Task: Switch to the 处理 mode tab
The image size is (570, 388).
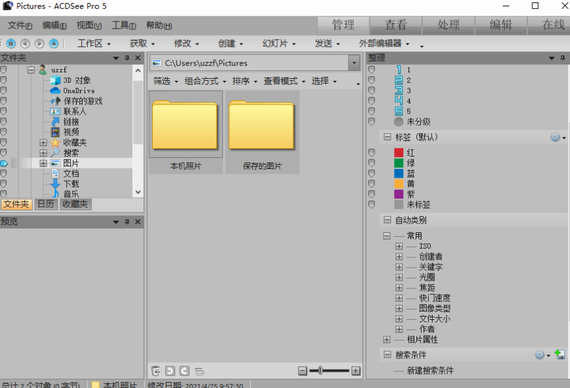Action: 448,25
